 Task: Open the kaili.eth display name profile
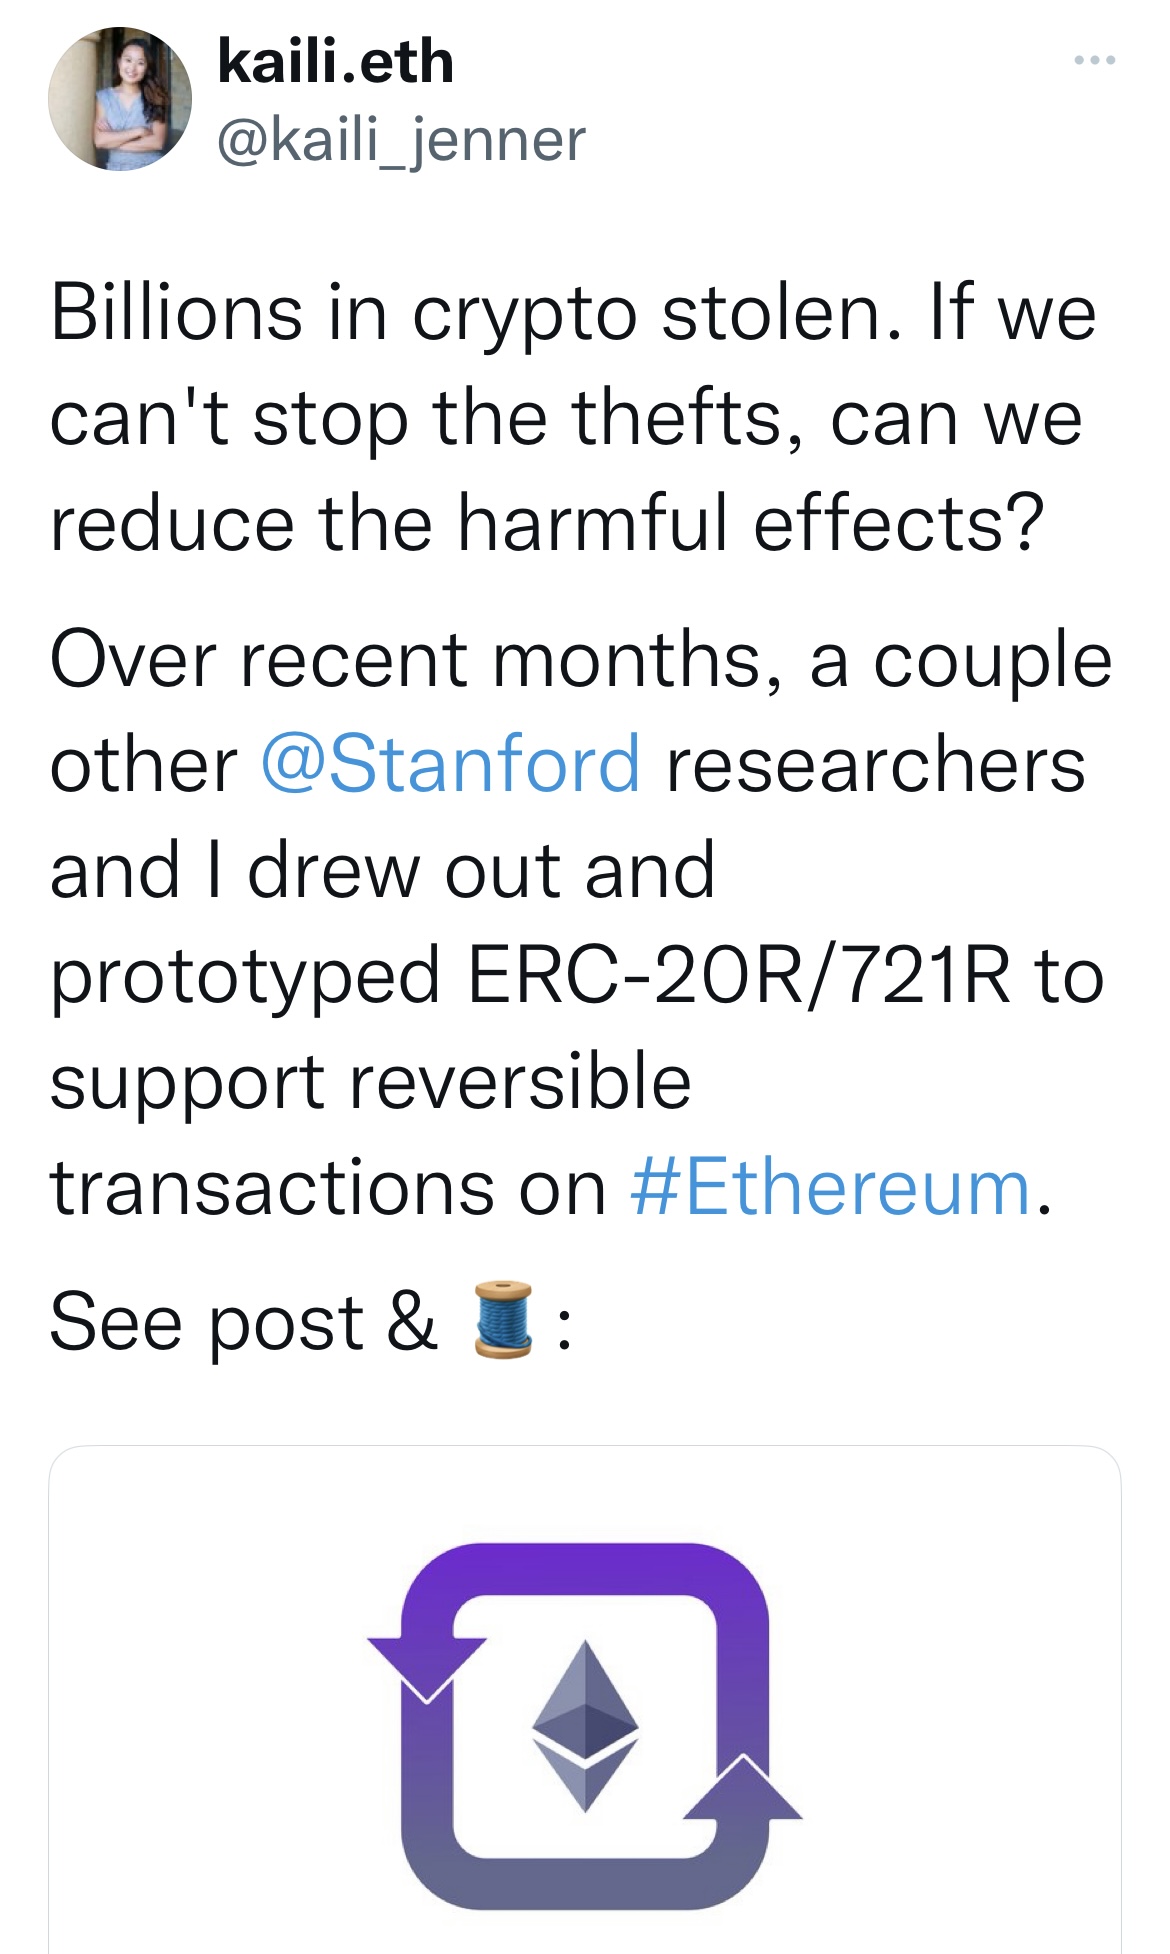(x=335, y=62)
